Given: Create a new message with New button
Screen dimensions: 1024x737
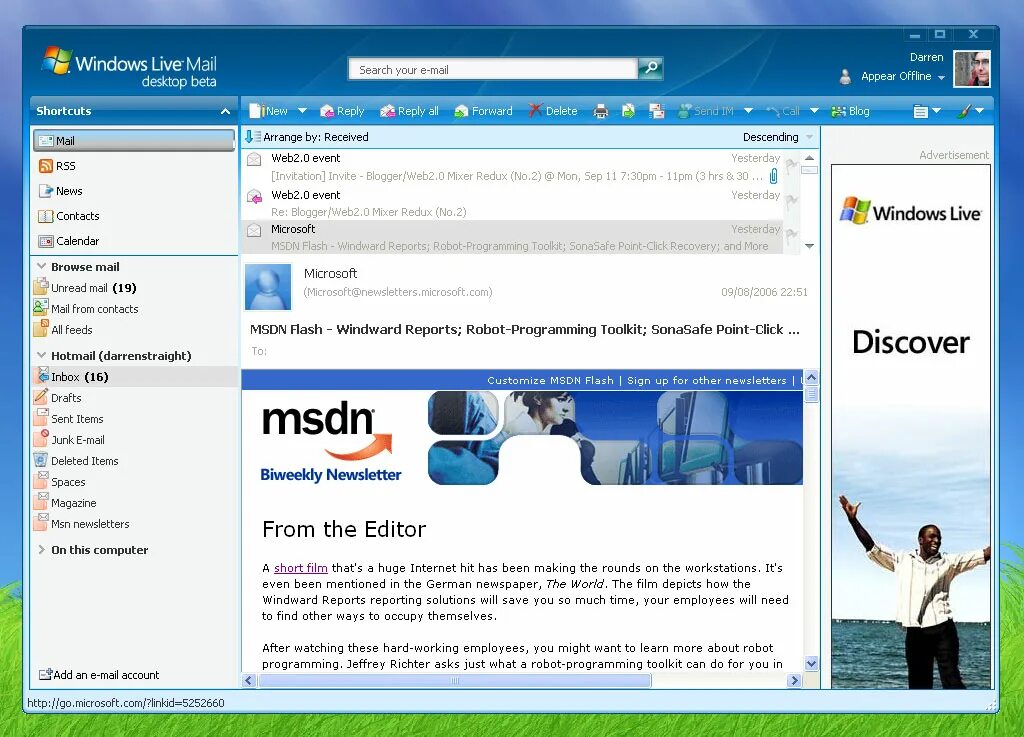Looking at the screenshot, I should [x=269, y=111].
